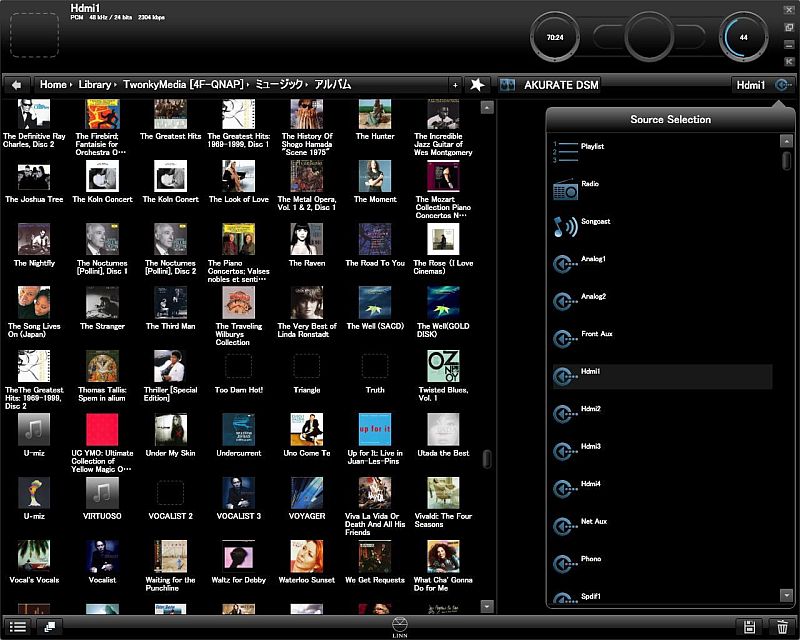Click the save playlist floppy icon
The height and width of the screenshot is (640, 800).
point(749,626)
